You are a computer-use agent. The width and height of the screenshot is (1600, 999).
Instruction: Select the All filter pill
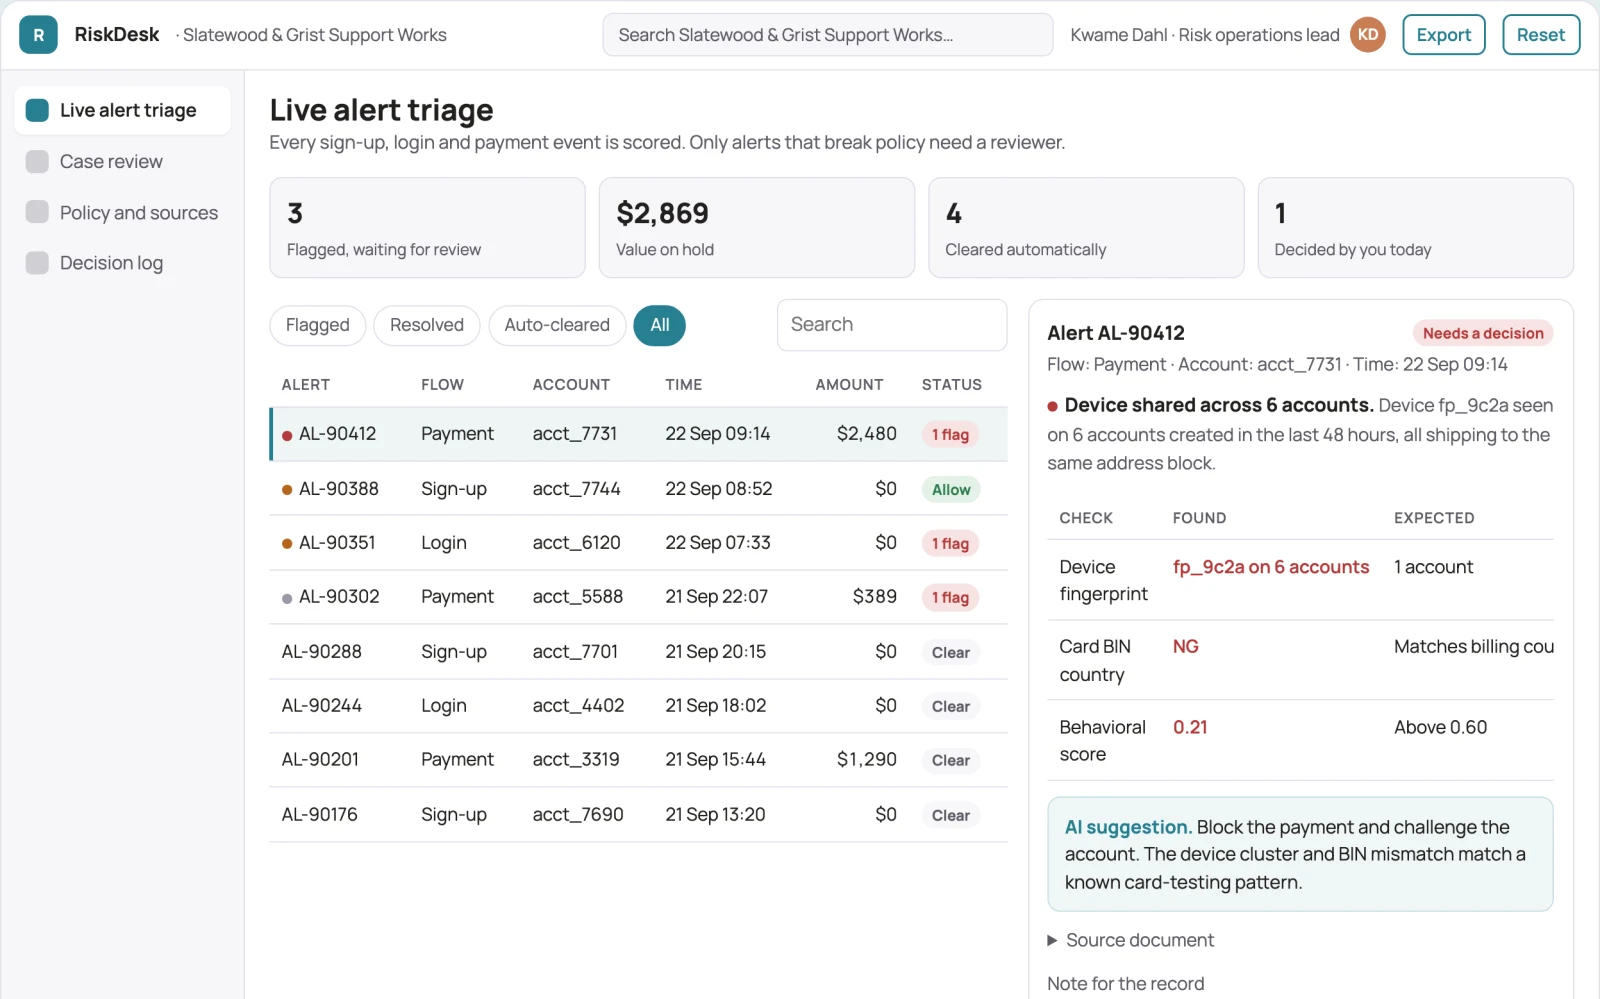pyautogui.click(x=660, y=325)
